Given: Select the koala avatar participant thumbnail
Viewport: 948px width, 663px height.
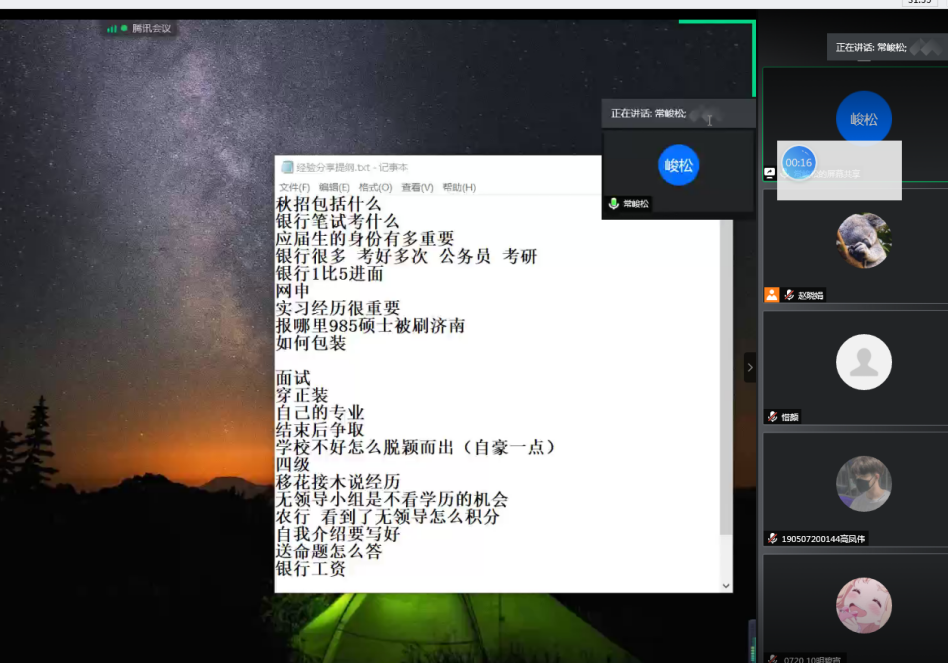Looking at the screenshot, I should tap(863, 240).
